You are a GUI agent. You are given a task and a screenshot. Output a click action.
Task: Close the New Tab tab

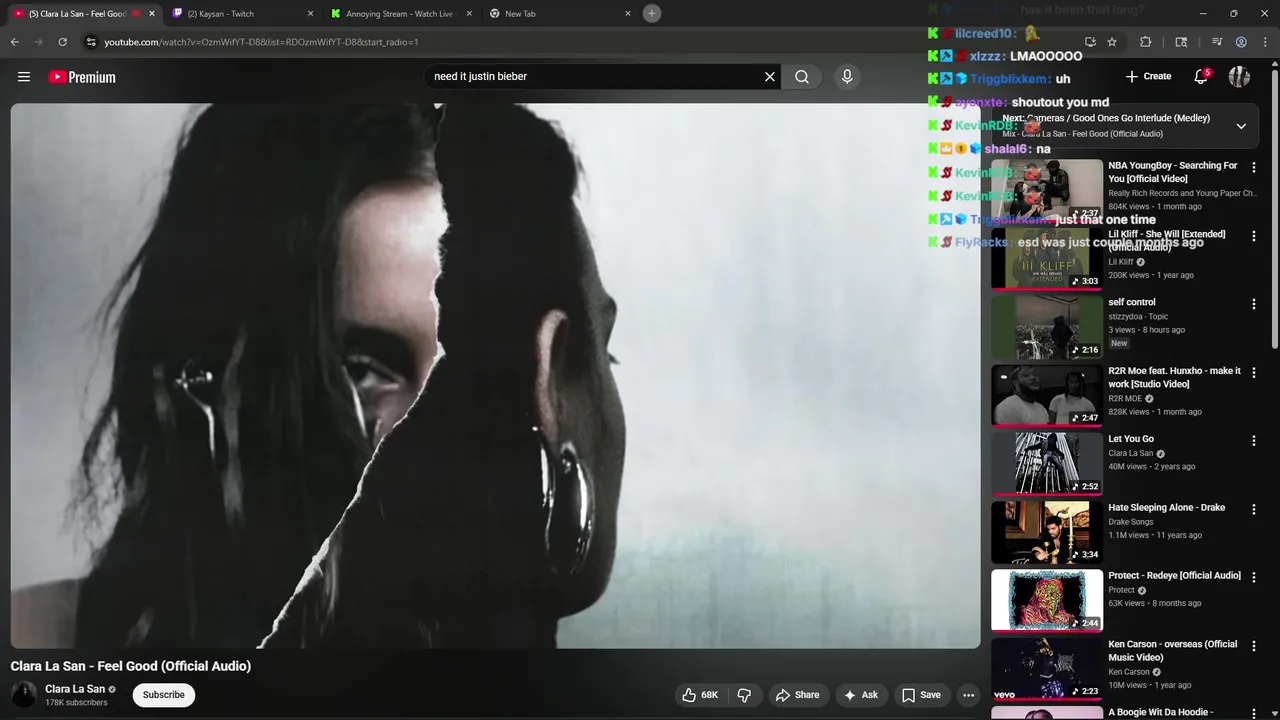point(628,14)
